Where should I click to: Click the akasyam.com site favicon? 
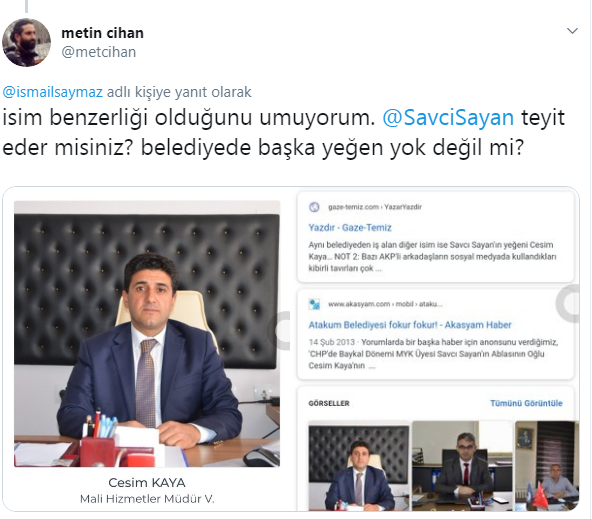point(314,304)
